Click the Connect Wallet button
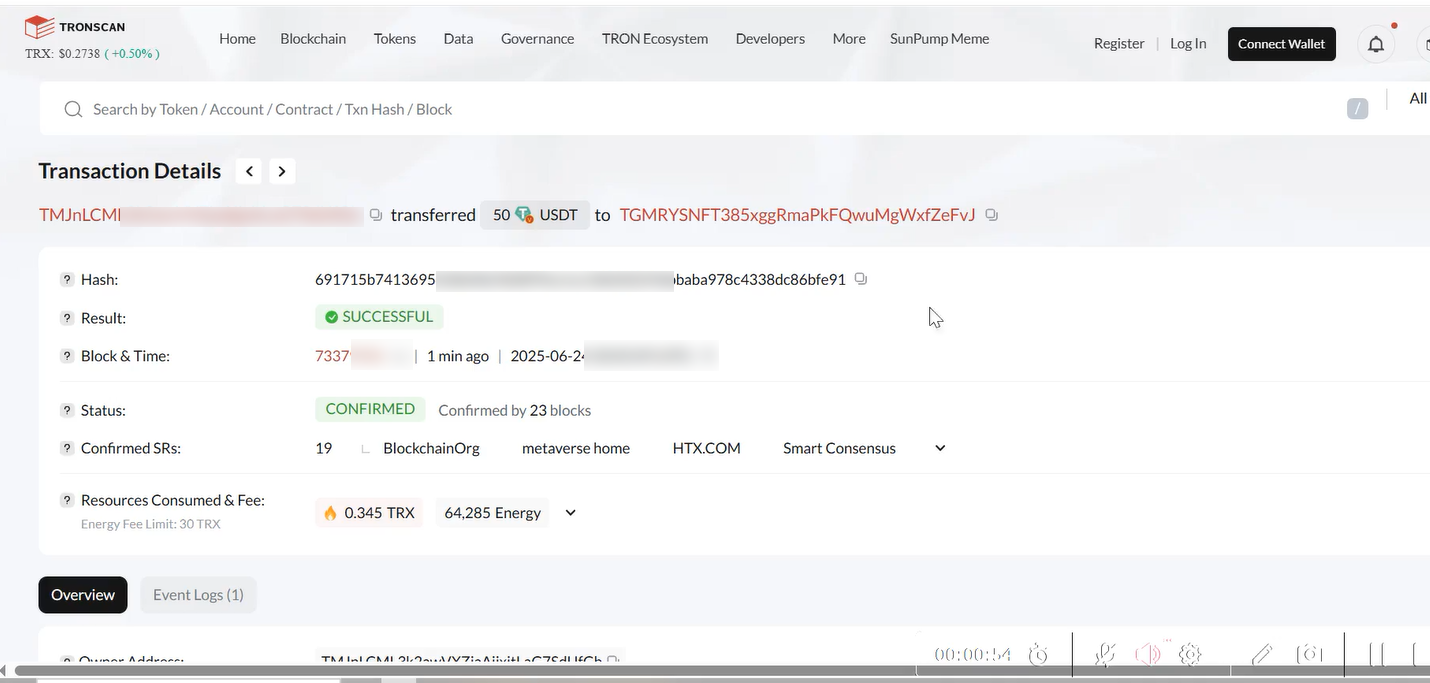This screenshot has width=1430, height=683. [x=1281, y=44]
